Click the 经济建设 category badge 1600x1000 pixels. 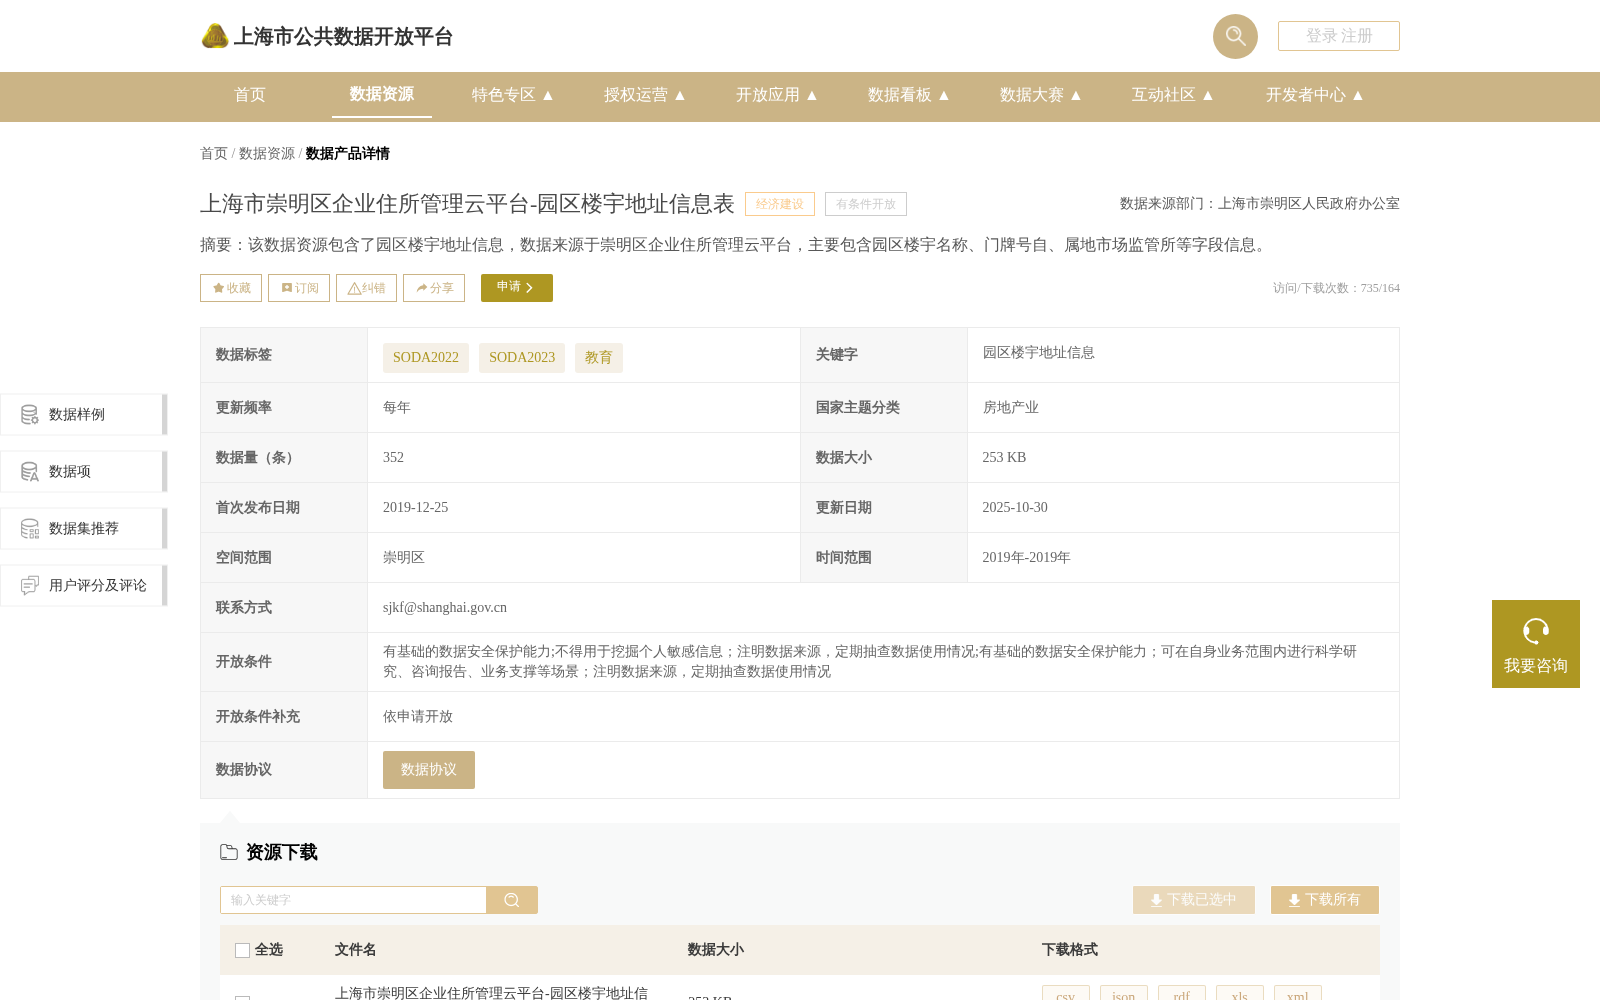(780, 204)
